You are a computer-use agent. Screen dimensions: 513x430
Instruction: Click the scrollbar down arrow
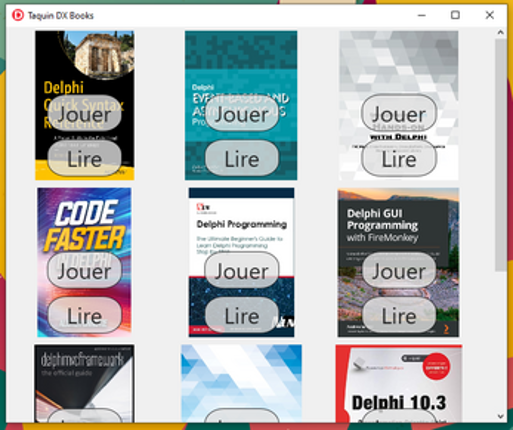500,416
